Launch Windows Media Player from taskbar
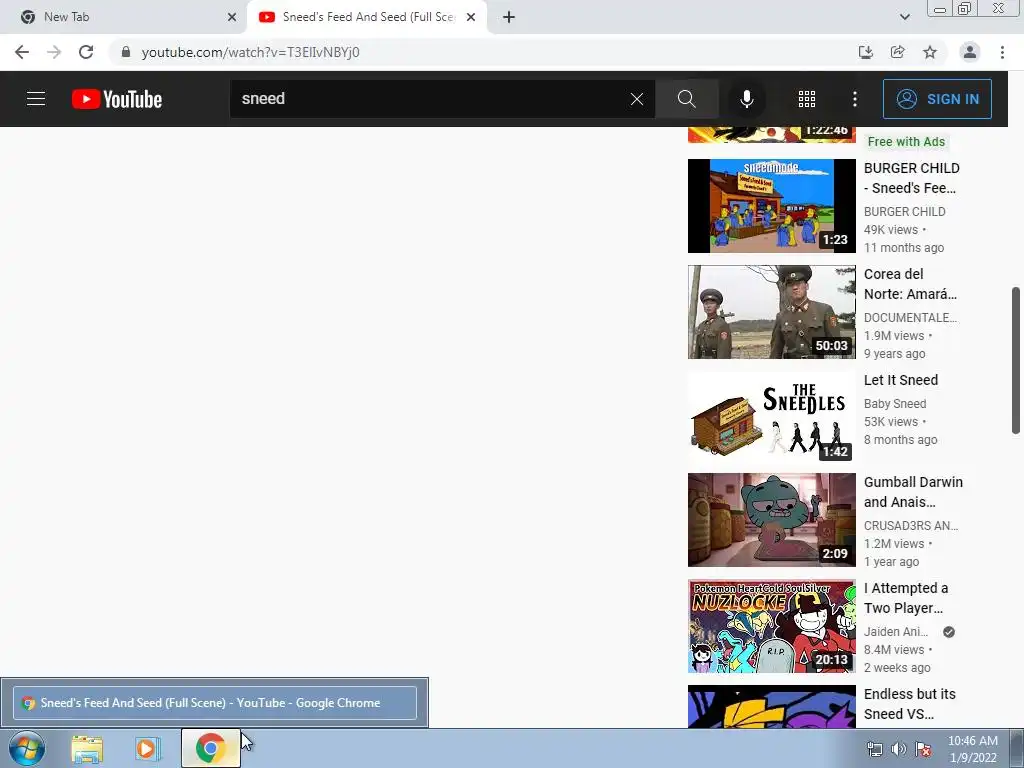The height and width of the screenshot is (768, 1024). 148,749
